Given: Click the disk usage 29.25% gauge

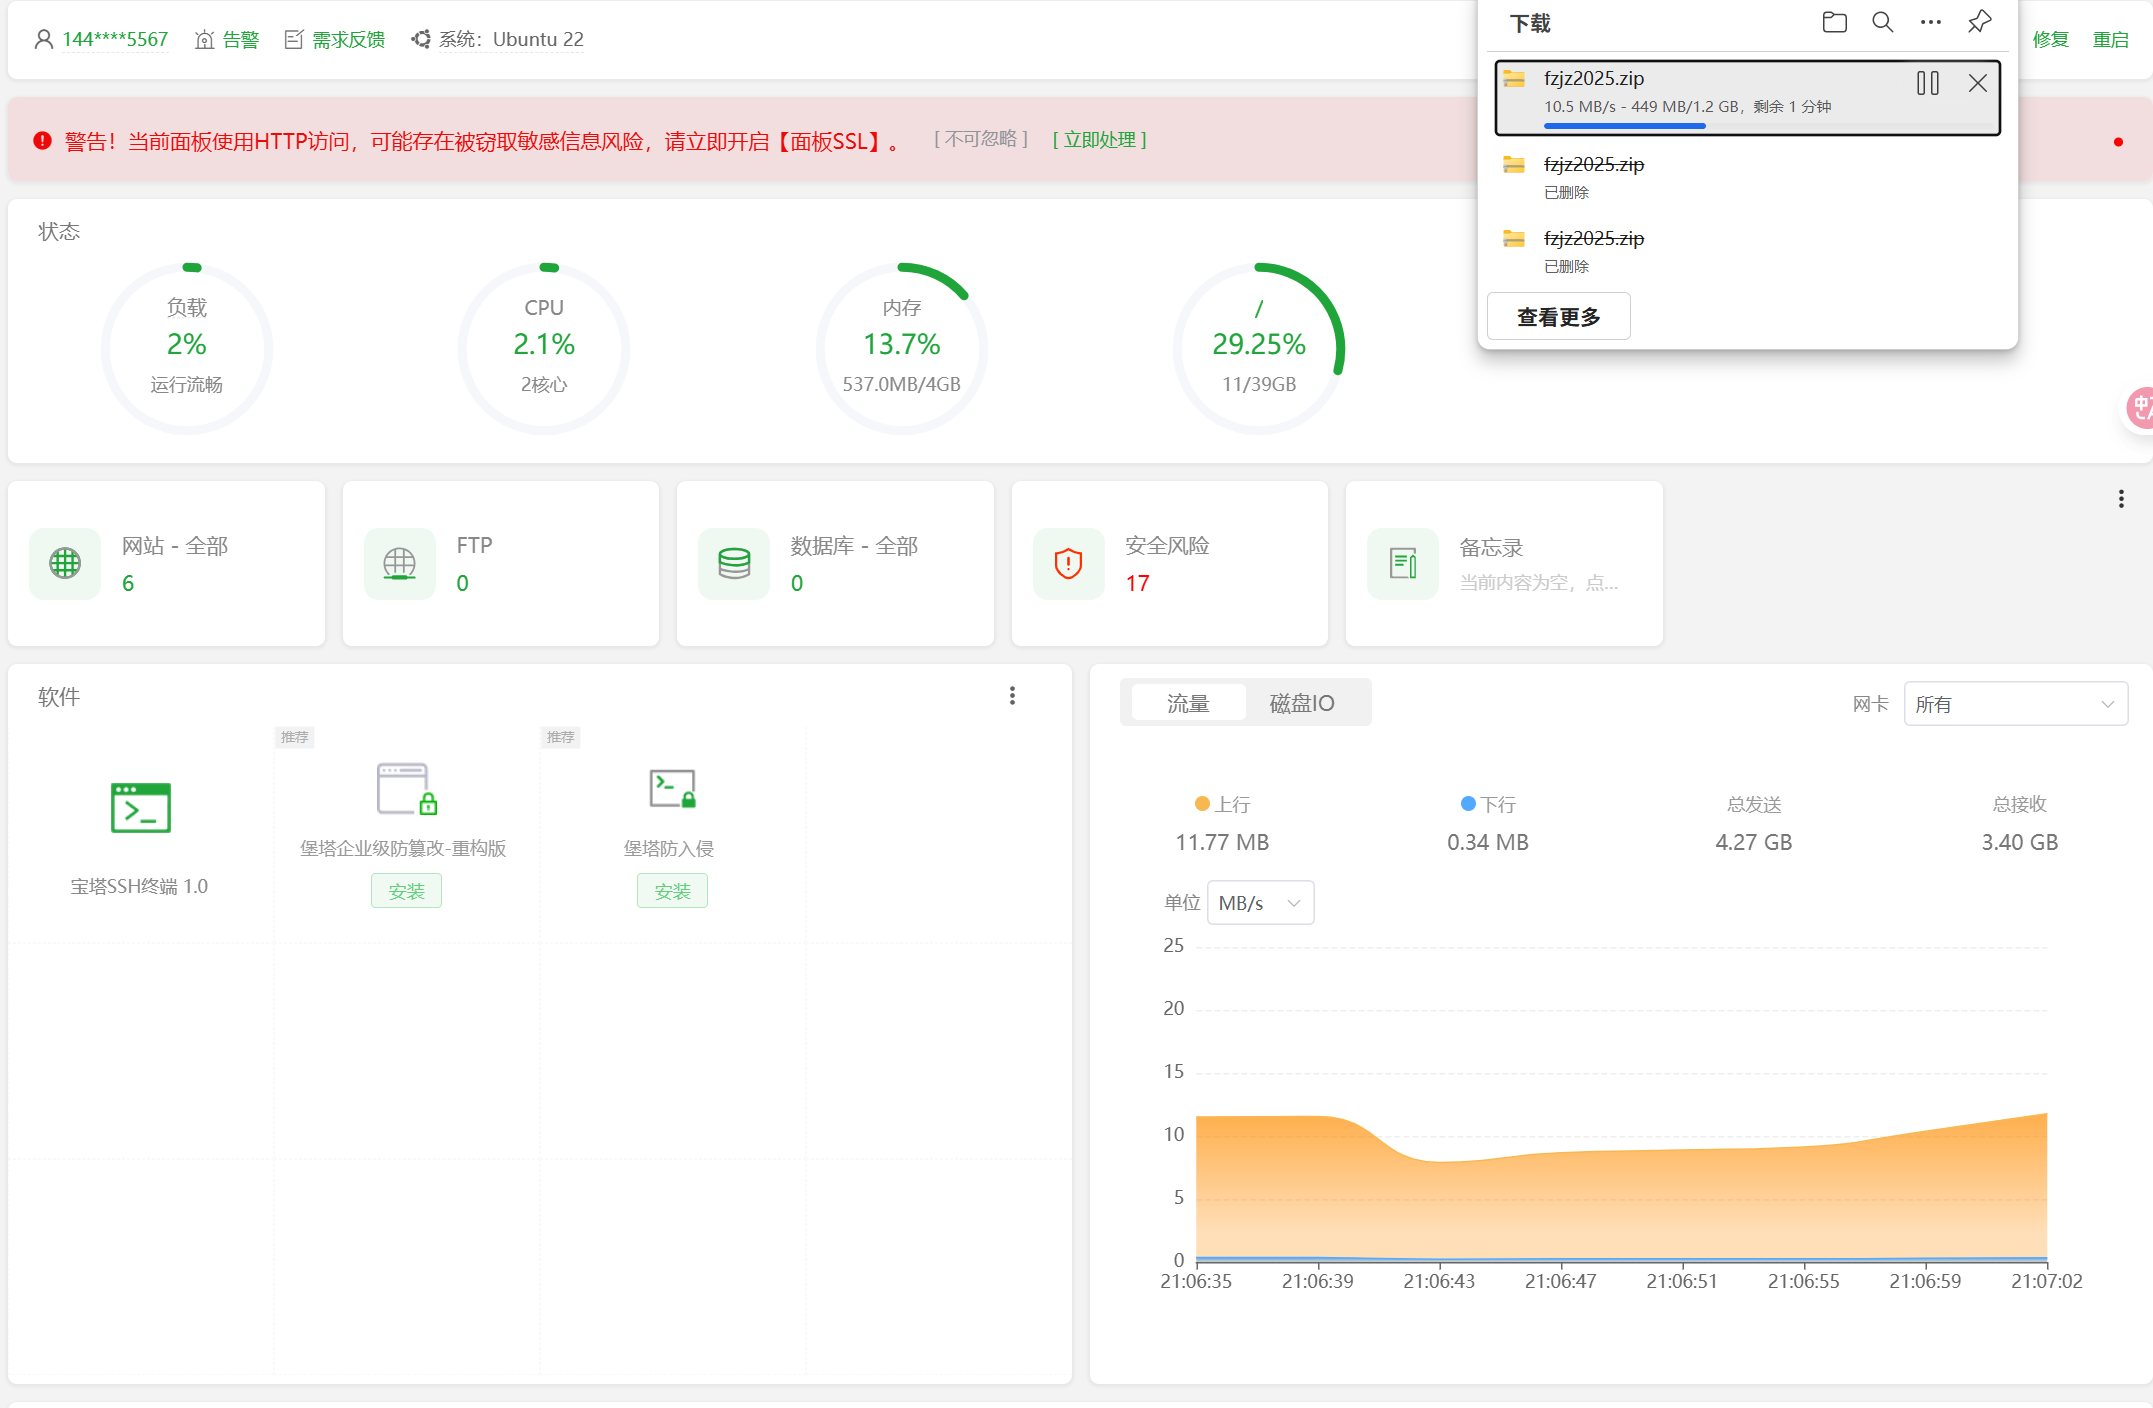Looking at the screenshot, I should 1259,348.
